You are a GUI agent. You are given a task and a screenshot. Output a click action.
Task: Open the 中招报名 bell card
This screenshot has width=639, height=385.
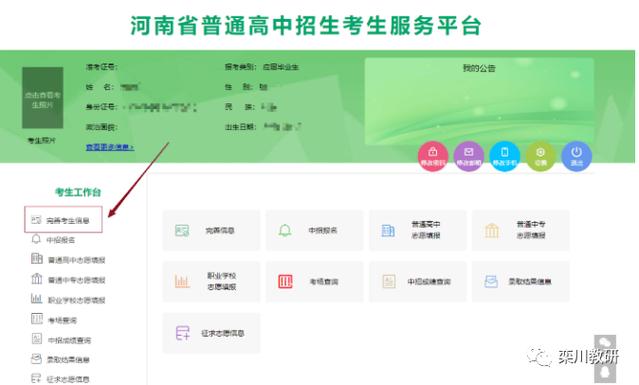click(x=314, y=231)
